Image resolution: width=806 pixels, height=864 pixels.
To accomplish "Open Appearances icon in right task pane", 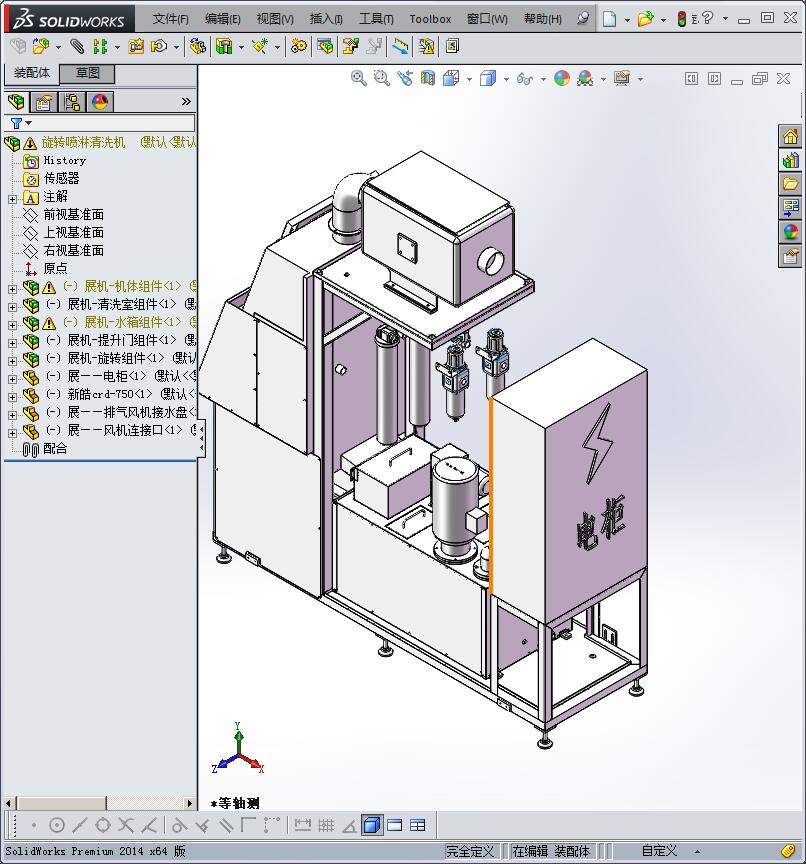I will (791, 232).
